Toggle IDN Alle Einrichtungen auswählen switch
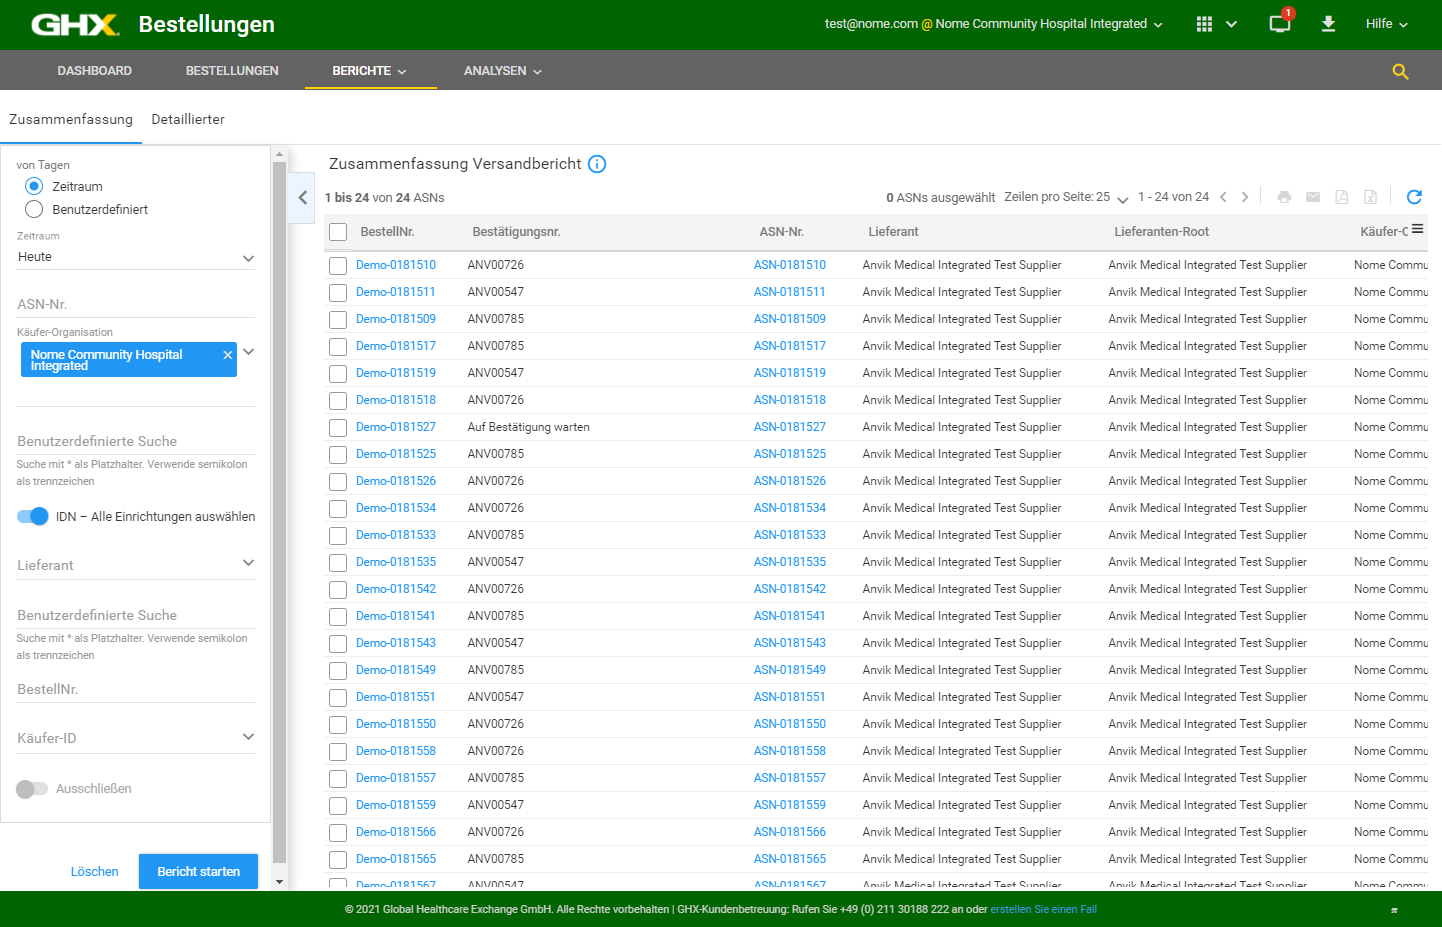The height and width of the screenshot is (927, 1442). 33,516
